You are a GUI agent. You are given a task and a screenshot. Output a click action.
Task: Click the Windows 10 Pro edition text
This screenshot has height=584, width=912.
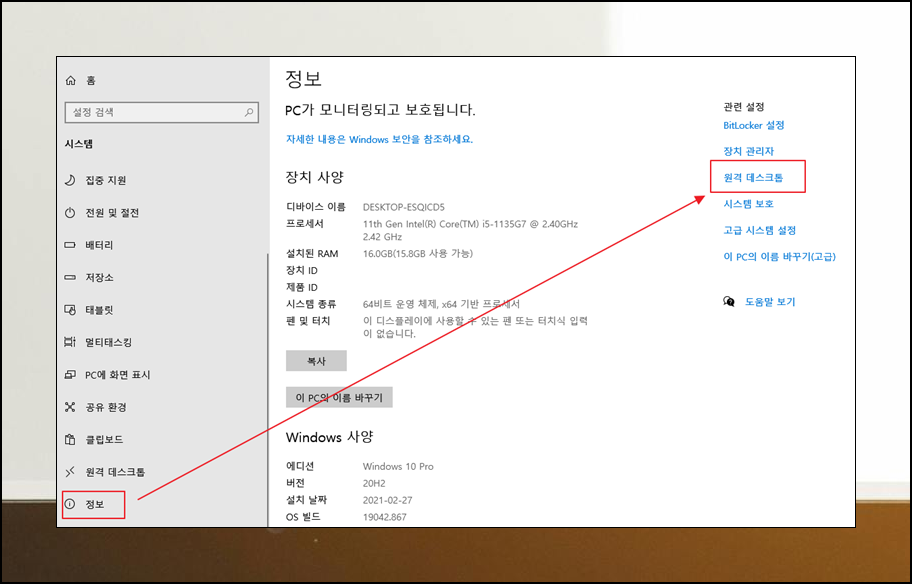[x=398, y=467]
